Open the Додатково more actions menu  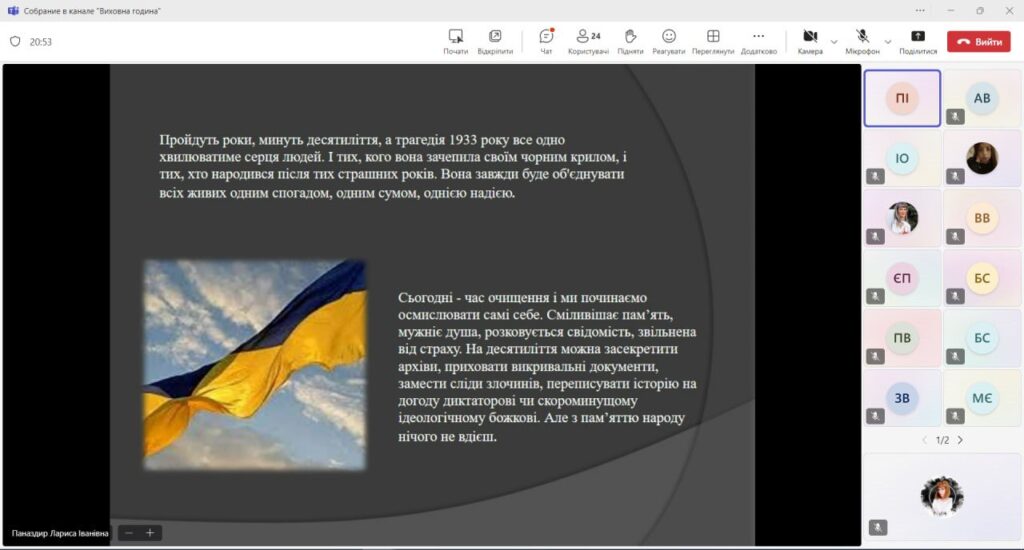click(758, 40)
